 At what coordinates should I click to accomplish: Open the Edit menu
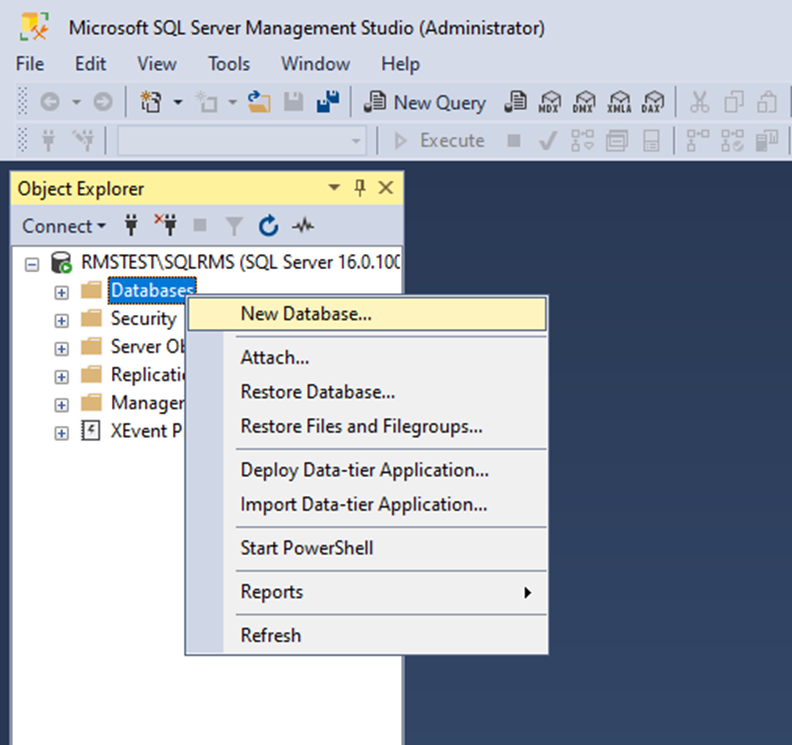pos(90,64)
